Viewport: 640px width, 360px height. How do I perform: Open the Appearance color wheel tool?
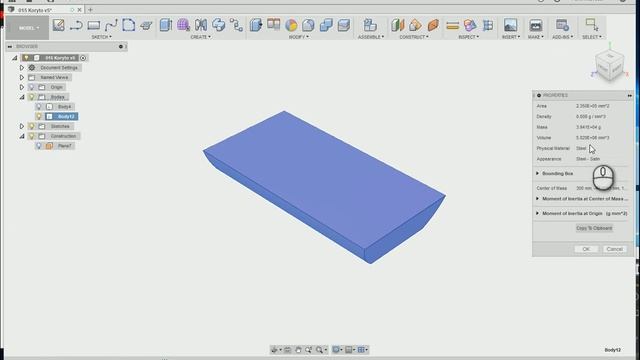click(x=291, y=25)
